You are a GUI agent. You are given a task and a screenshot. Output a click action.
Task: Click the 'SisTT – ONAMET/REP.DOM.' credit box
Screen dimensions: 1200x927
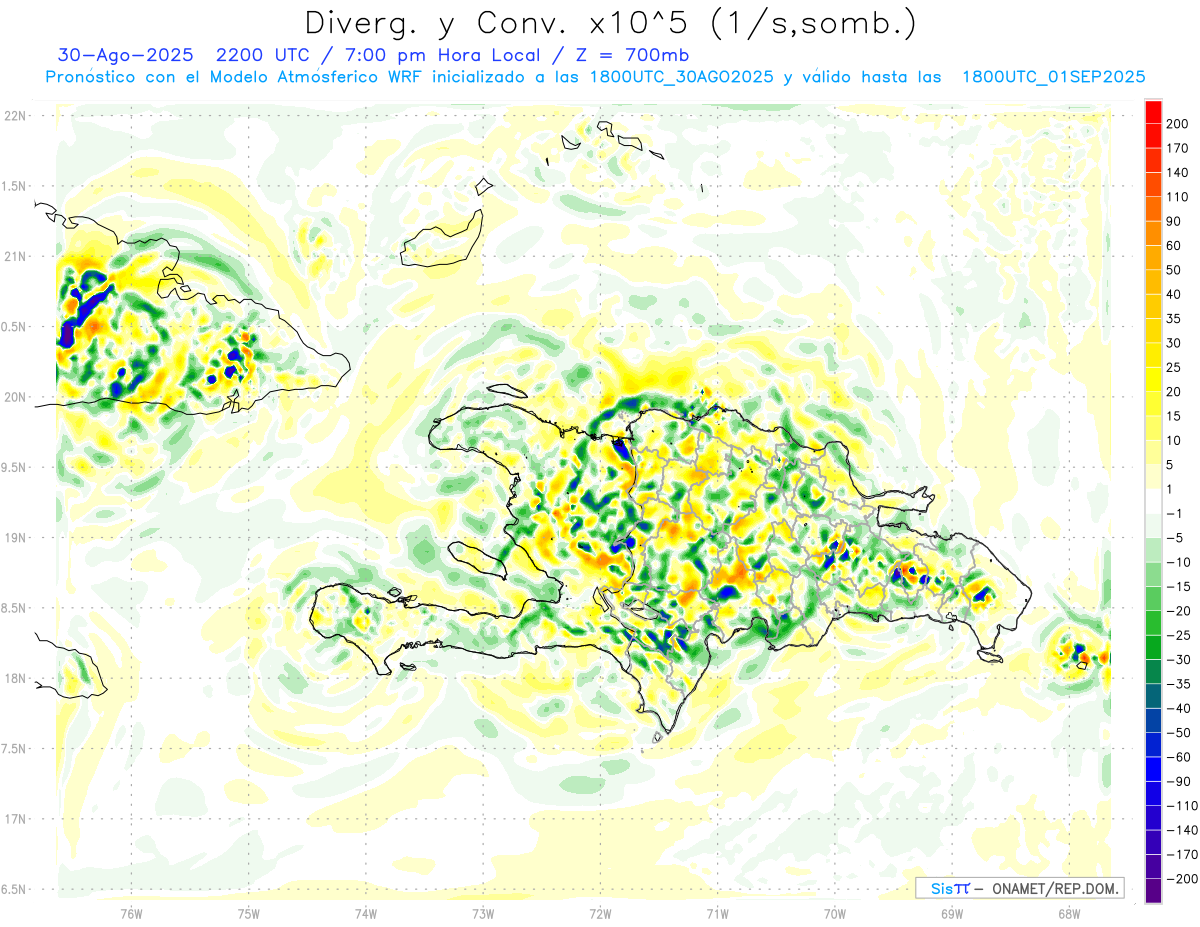pos(1019,888)
